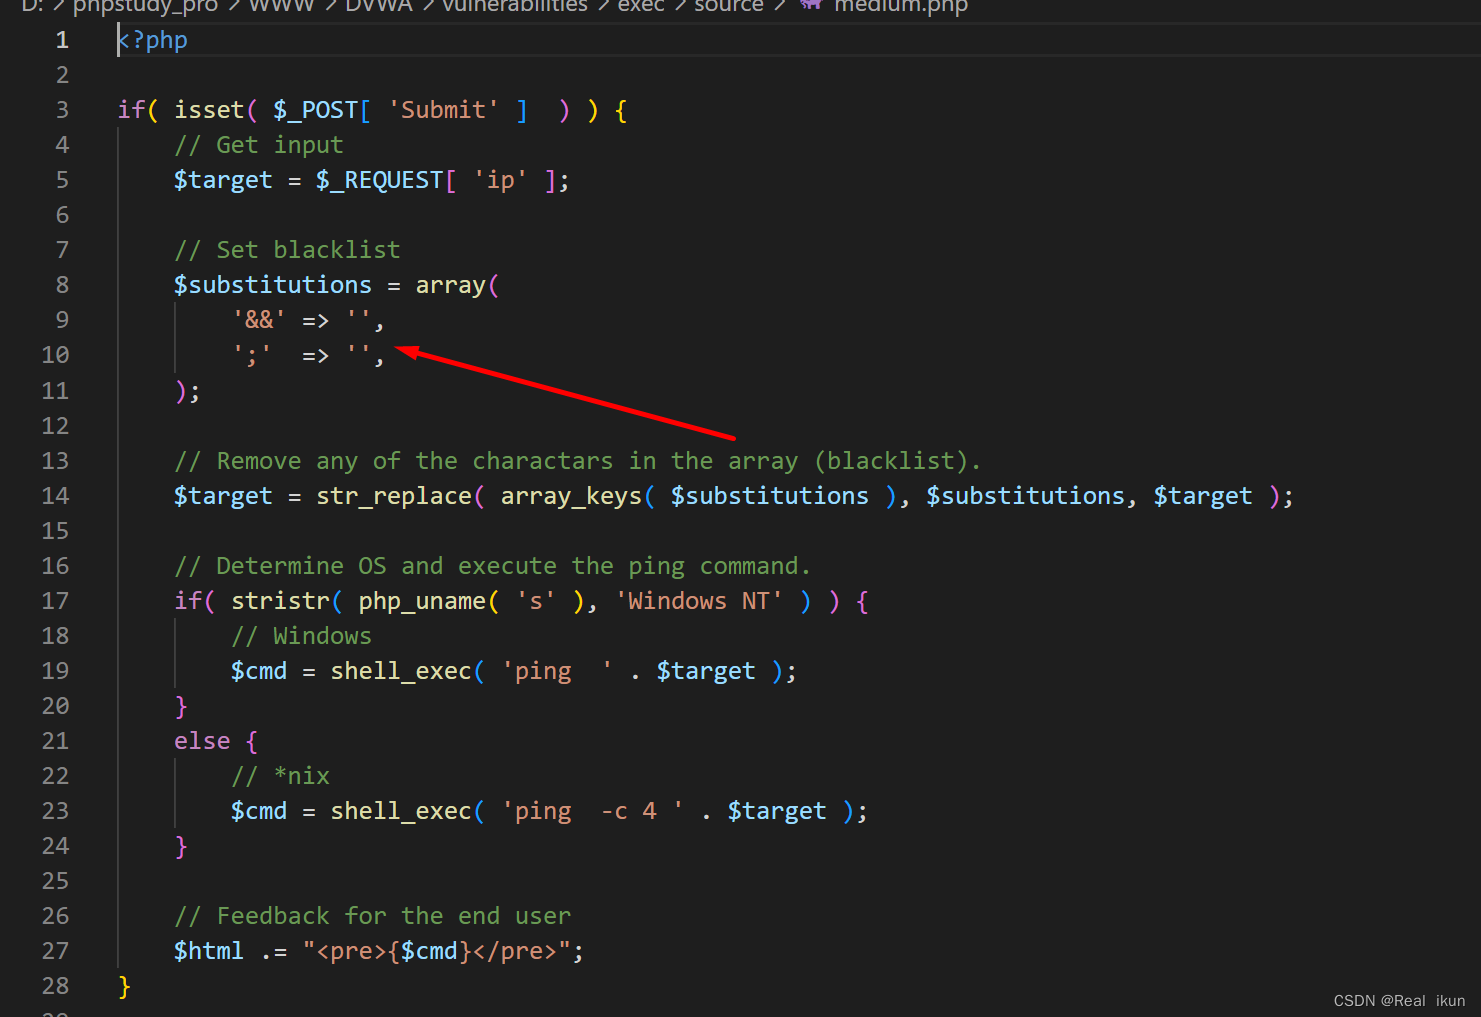
Task: Click the 'ip' string literal
Action: [500, 180]
